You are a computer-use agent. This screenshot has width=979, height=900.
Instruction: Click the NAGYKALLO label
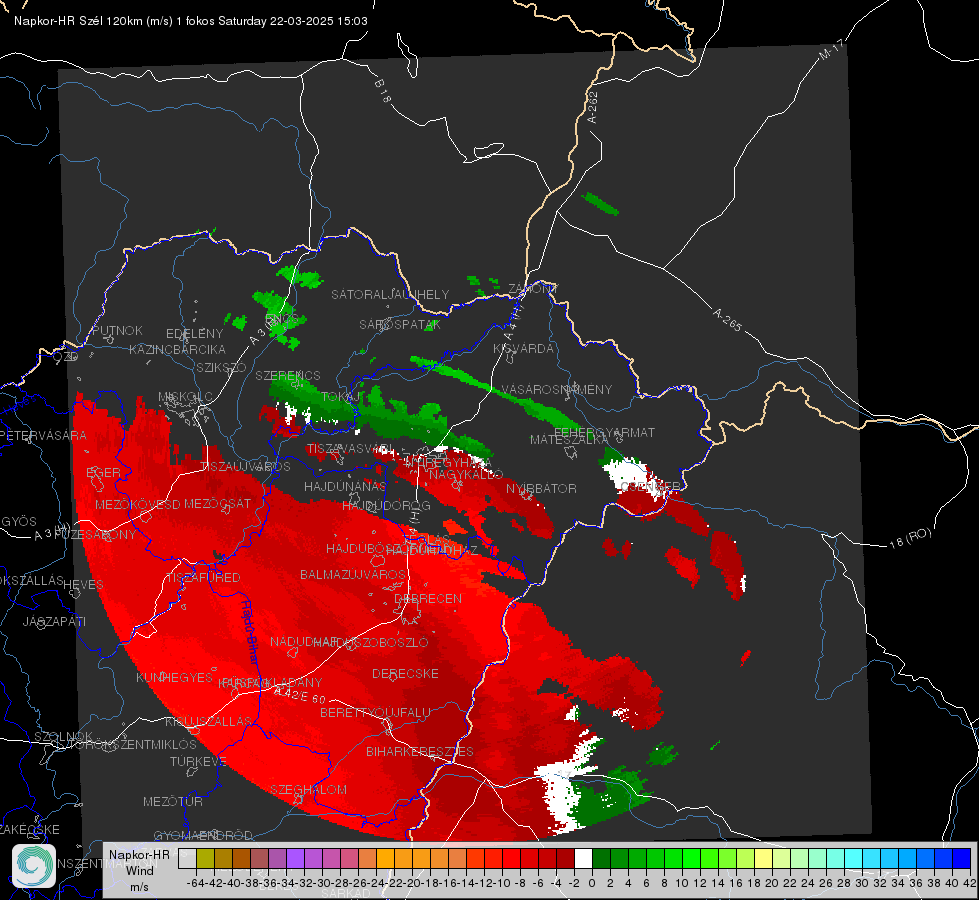tap(466, 474)
